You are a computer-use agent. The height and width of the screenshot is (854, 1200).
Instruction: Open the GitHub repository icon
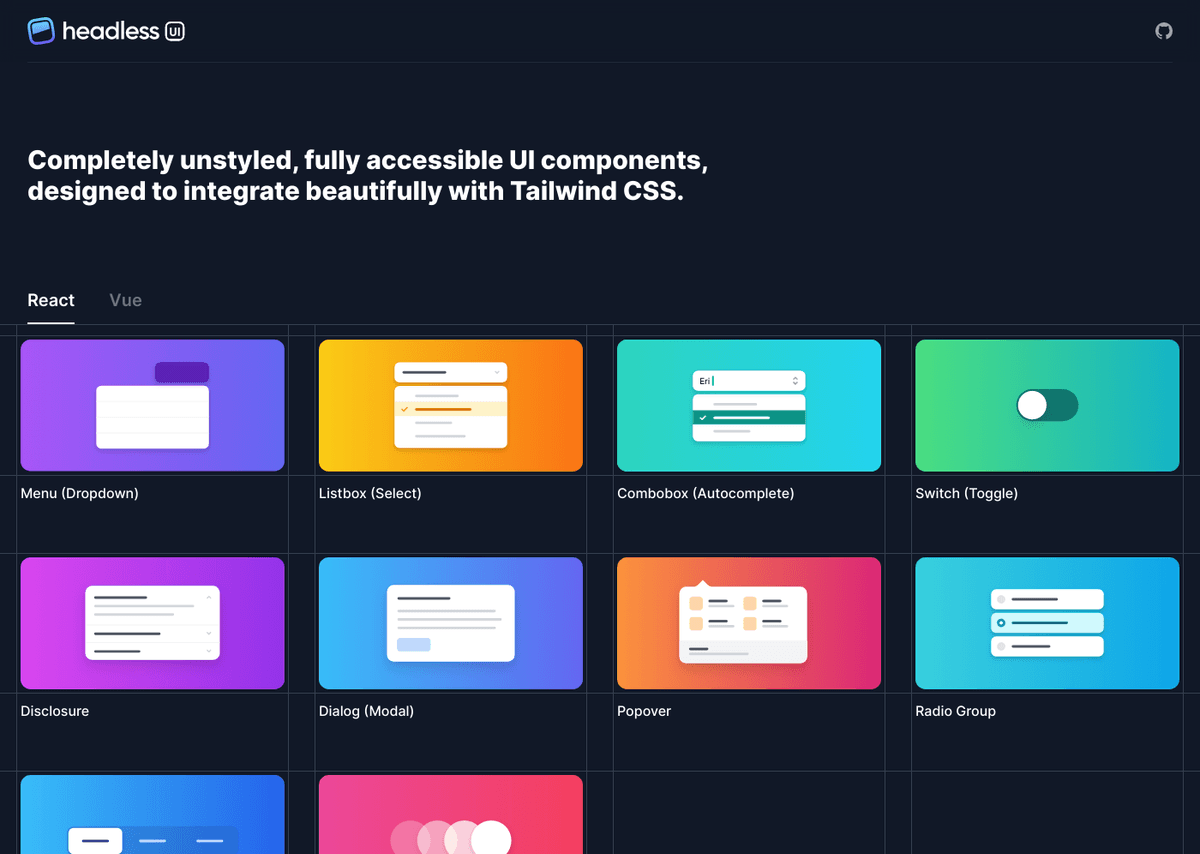[1163, 31]
